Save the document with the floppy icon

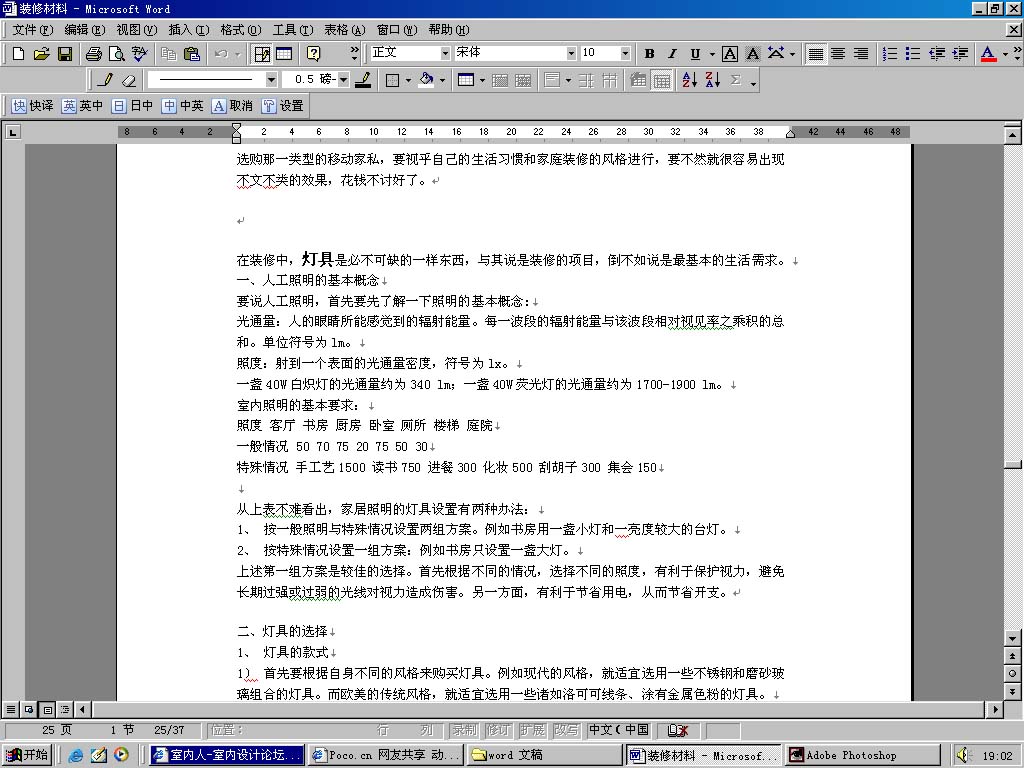tap(65, 54)
